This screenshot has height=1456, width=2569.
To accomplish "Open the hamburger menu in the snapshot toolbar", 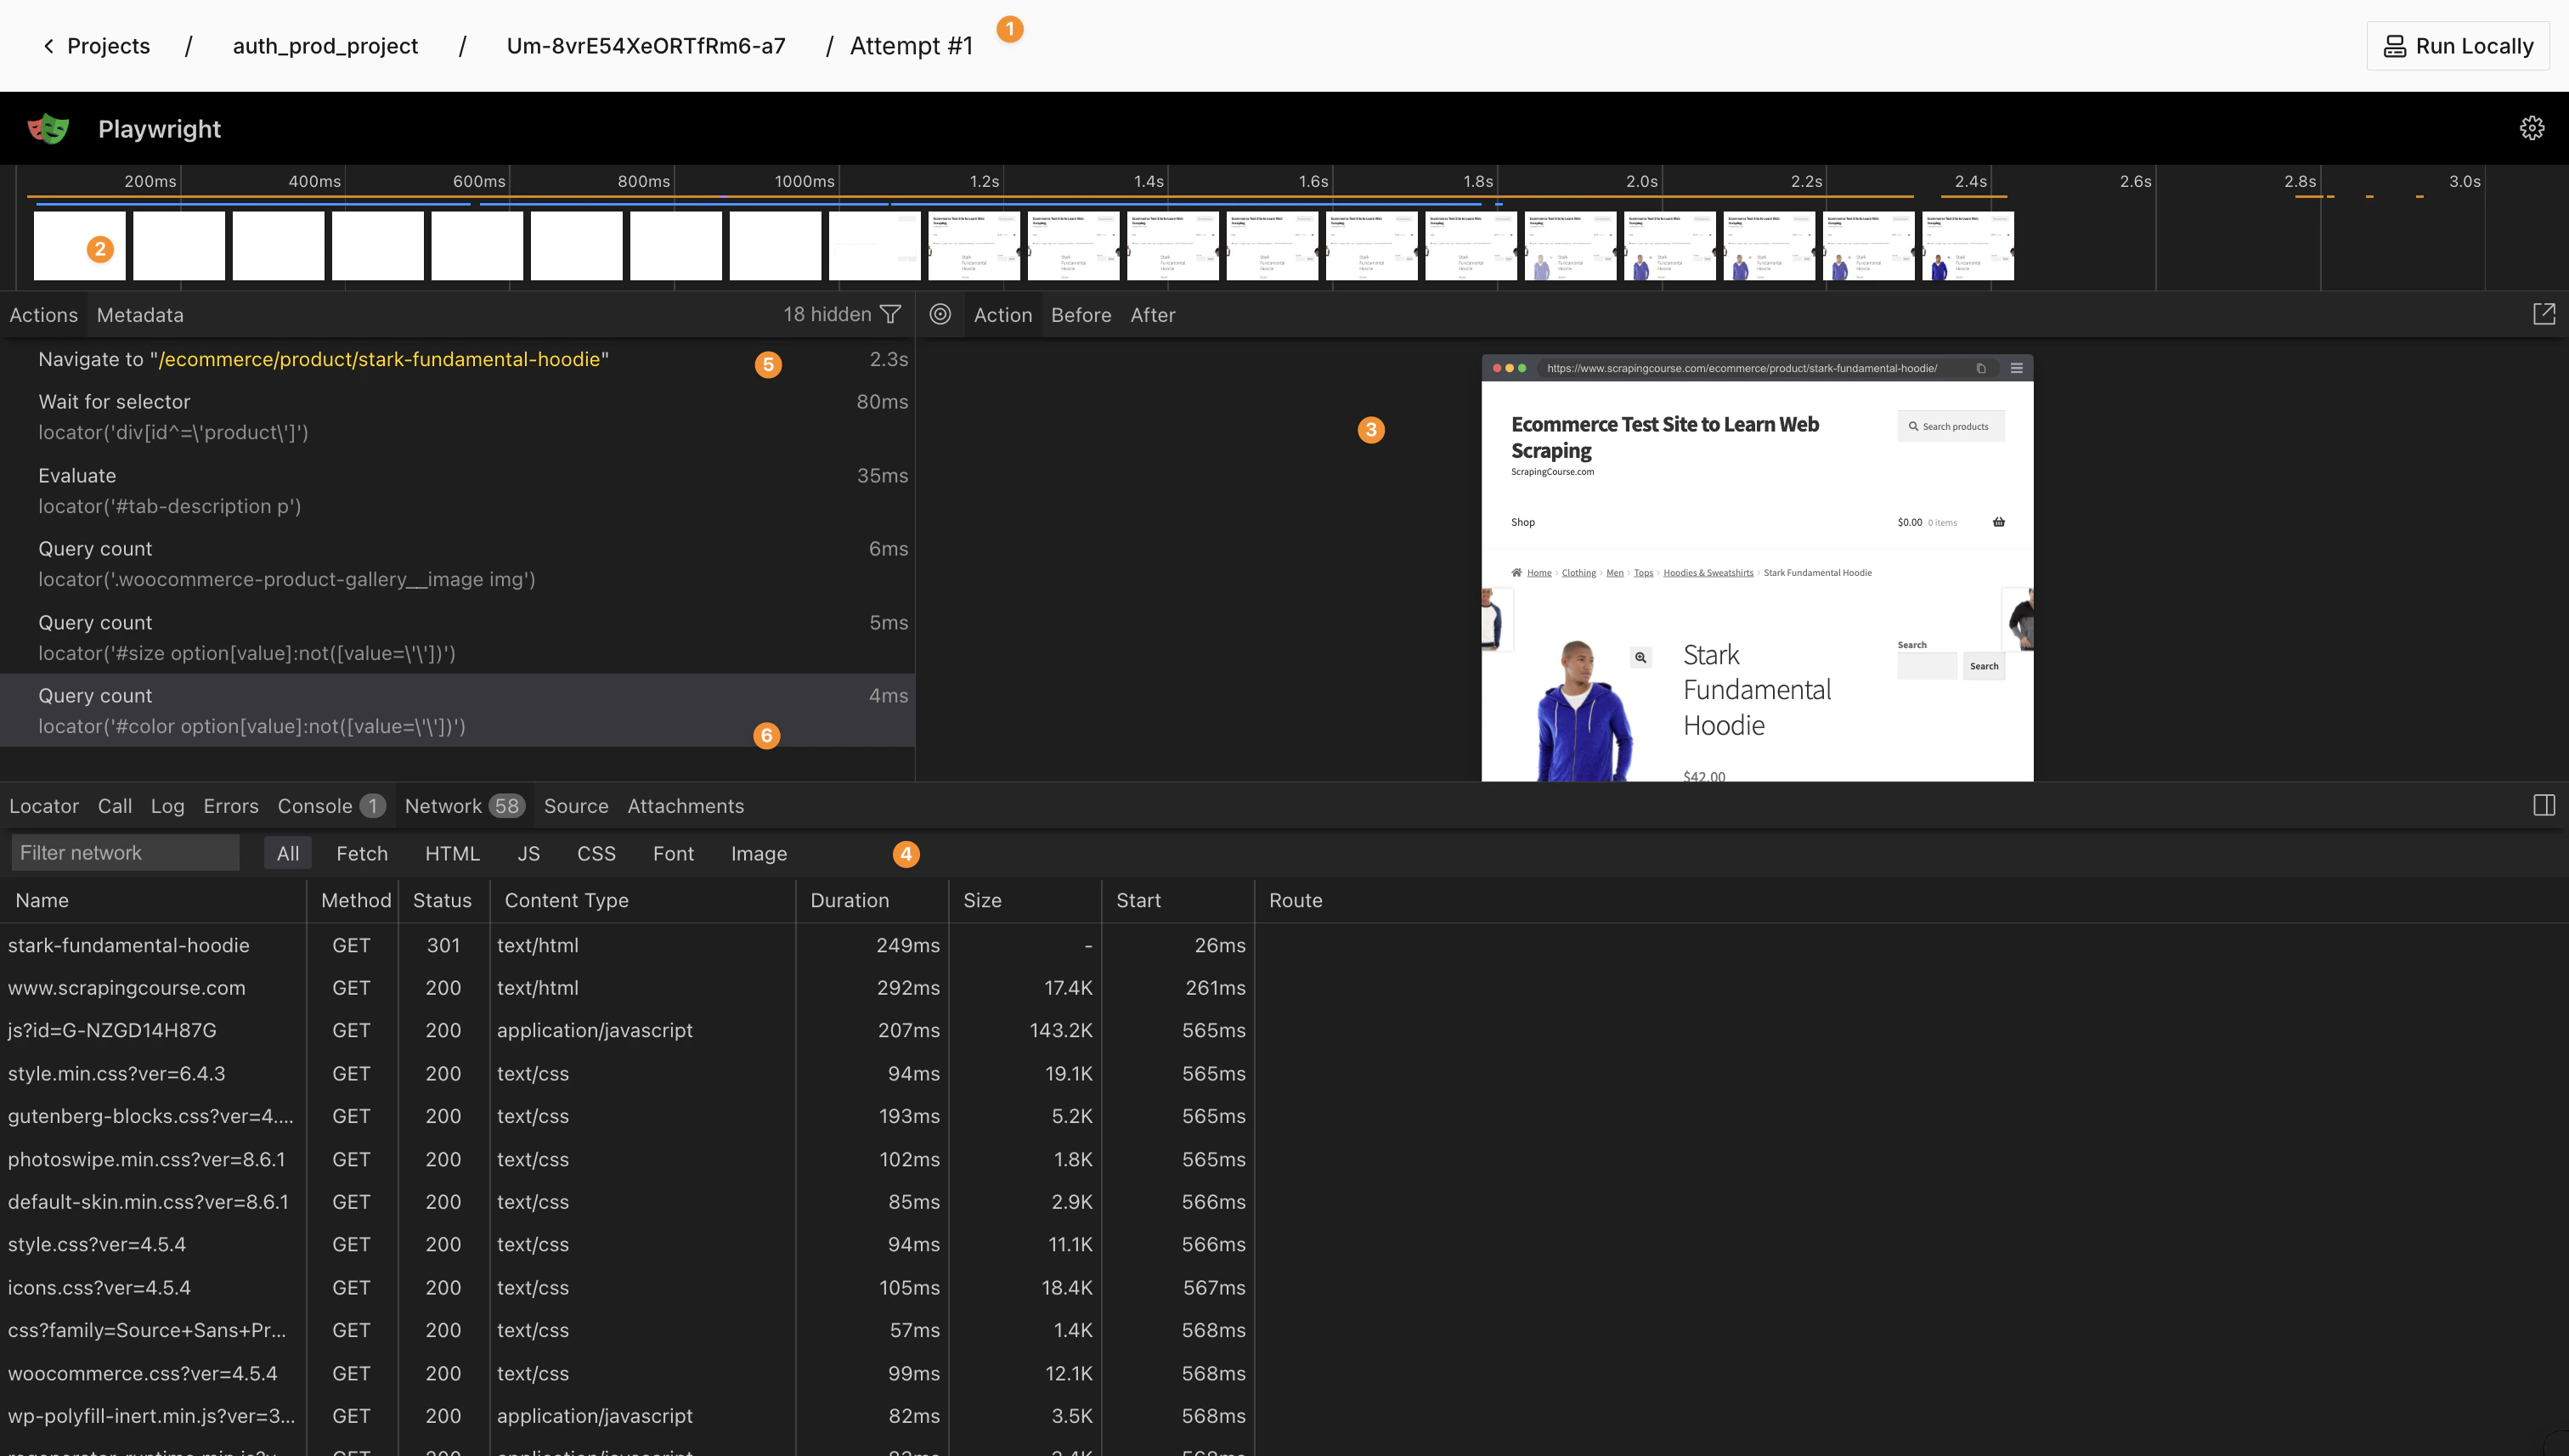I will [x=2016, y=368].
